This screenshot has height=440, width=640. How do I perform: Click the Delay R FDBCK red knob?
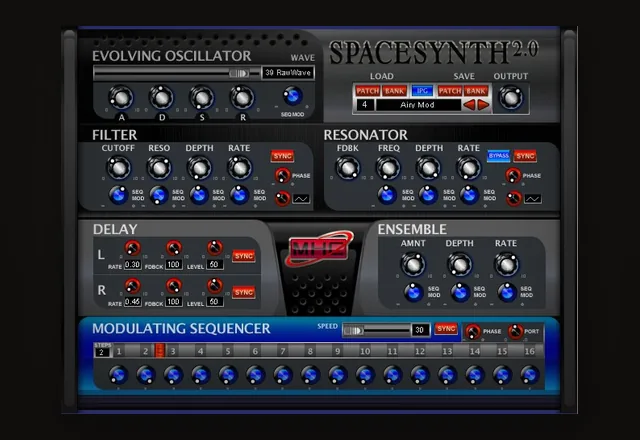(174, 285)
